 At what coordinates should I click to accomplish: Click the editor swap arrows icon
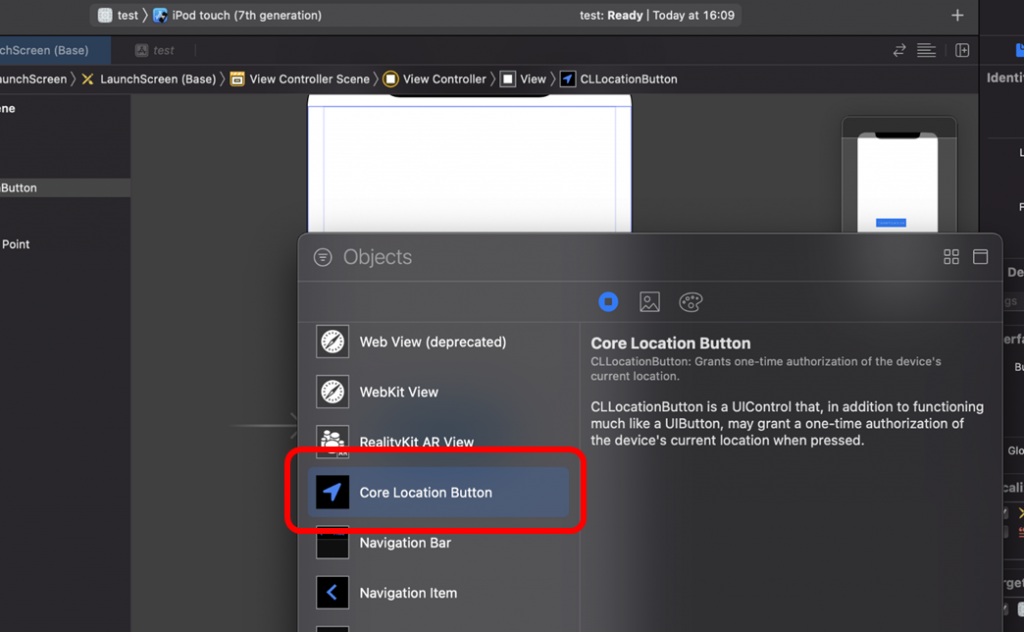click(899, 50)
